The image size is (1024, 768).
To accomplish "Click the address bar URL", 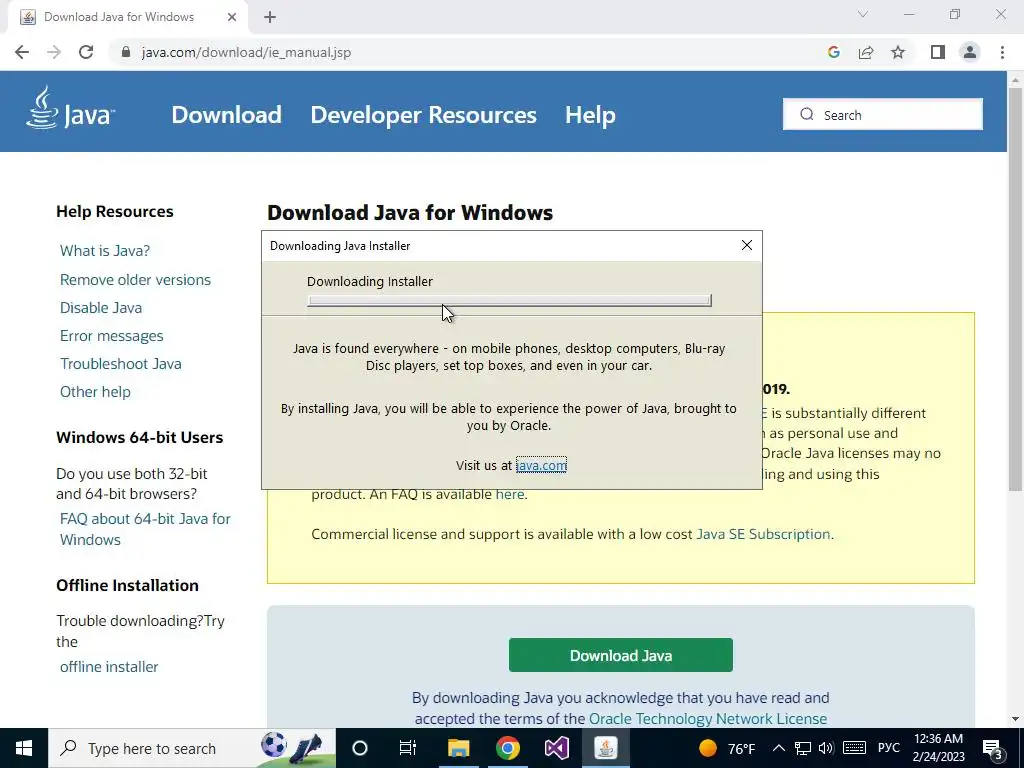I will tap(246, 52).
